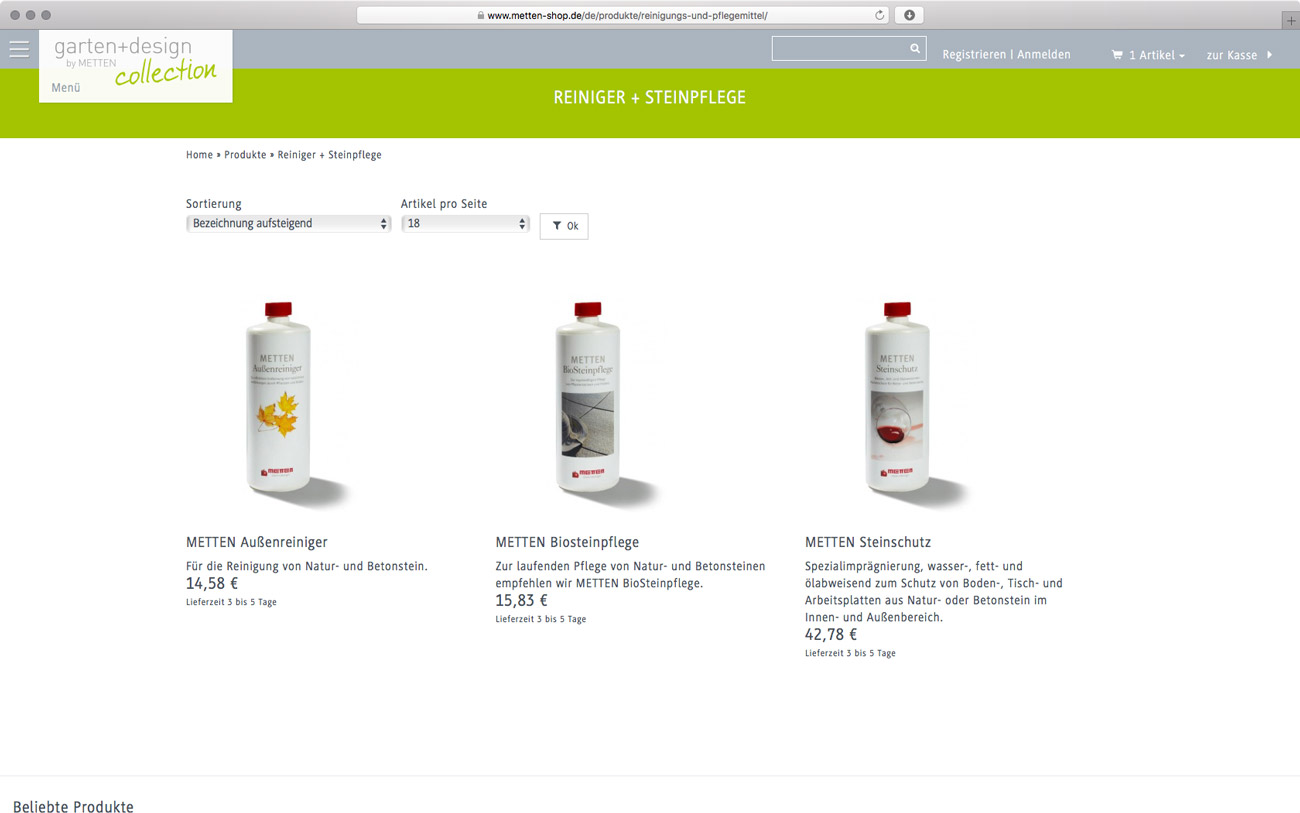Click the zur Kasse arrow icon
The image size is (1300, 813).
click(1270, 55)
